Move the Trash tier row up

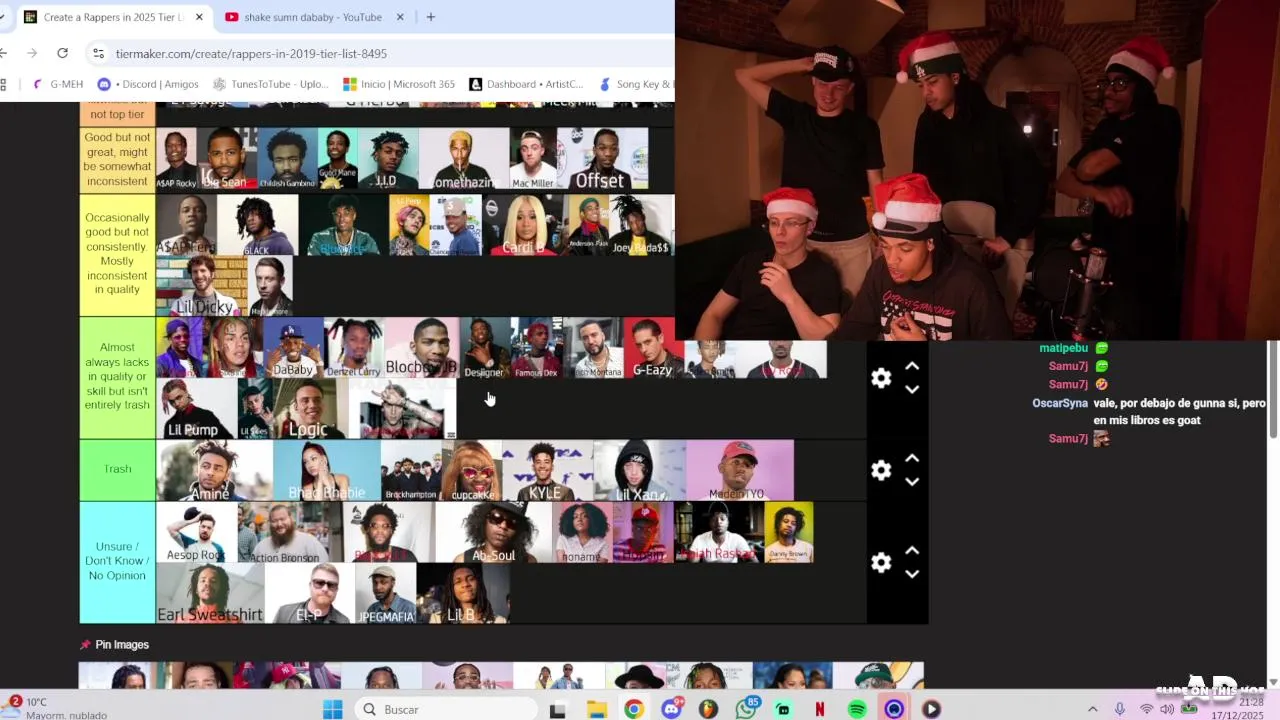tap(912, 459)
